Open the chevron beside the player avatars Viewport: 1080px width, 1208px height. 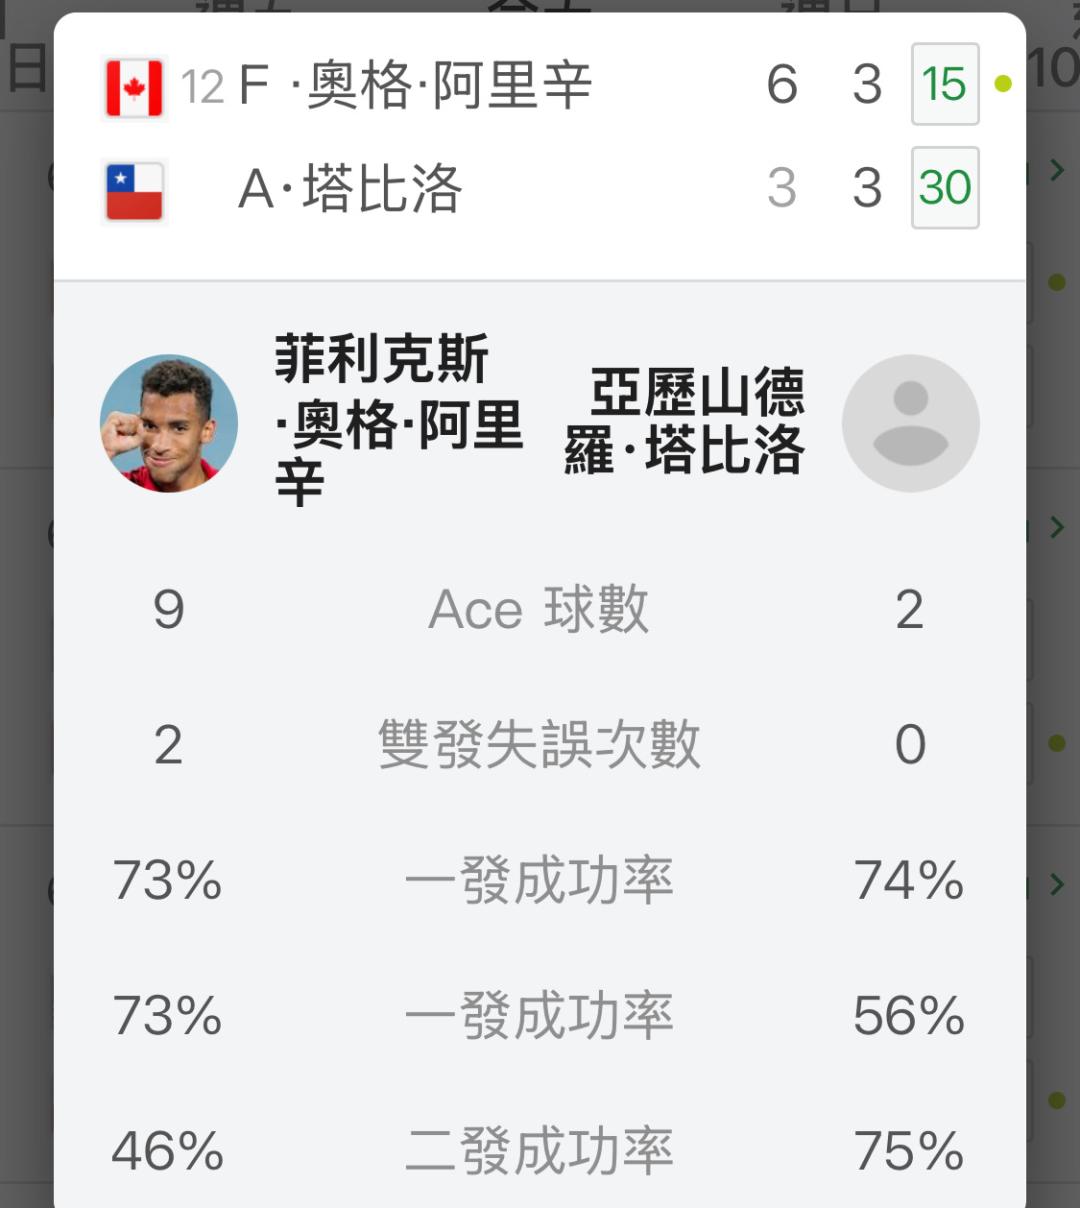tap(1056, 527)
